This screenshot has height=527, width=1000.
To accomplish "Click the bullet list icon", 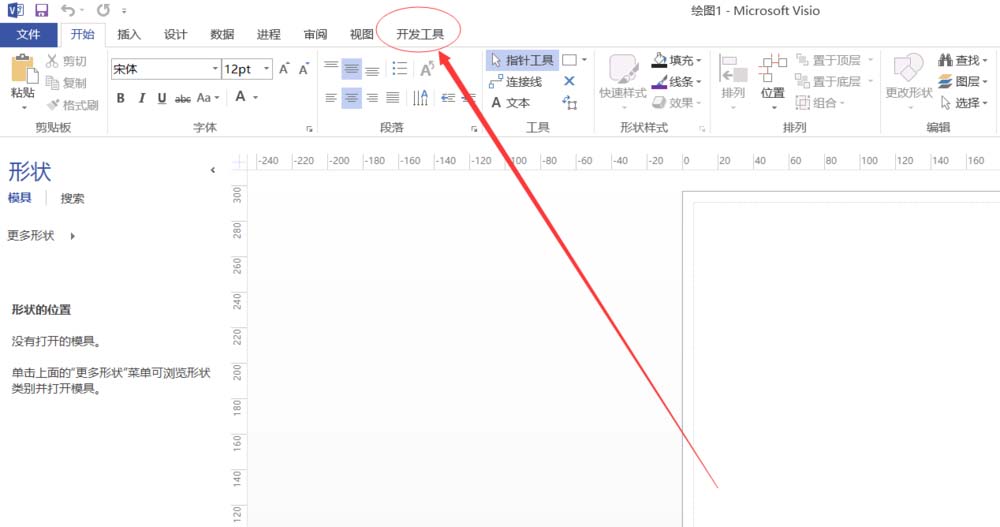I will point(400,68).
